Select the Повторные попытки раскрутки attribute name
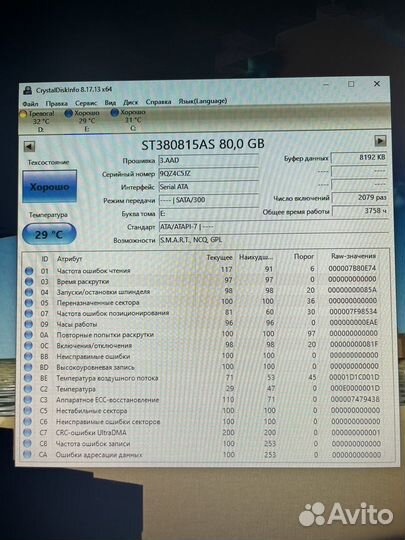The image size is (405, 540). 105,334
